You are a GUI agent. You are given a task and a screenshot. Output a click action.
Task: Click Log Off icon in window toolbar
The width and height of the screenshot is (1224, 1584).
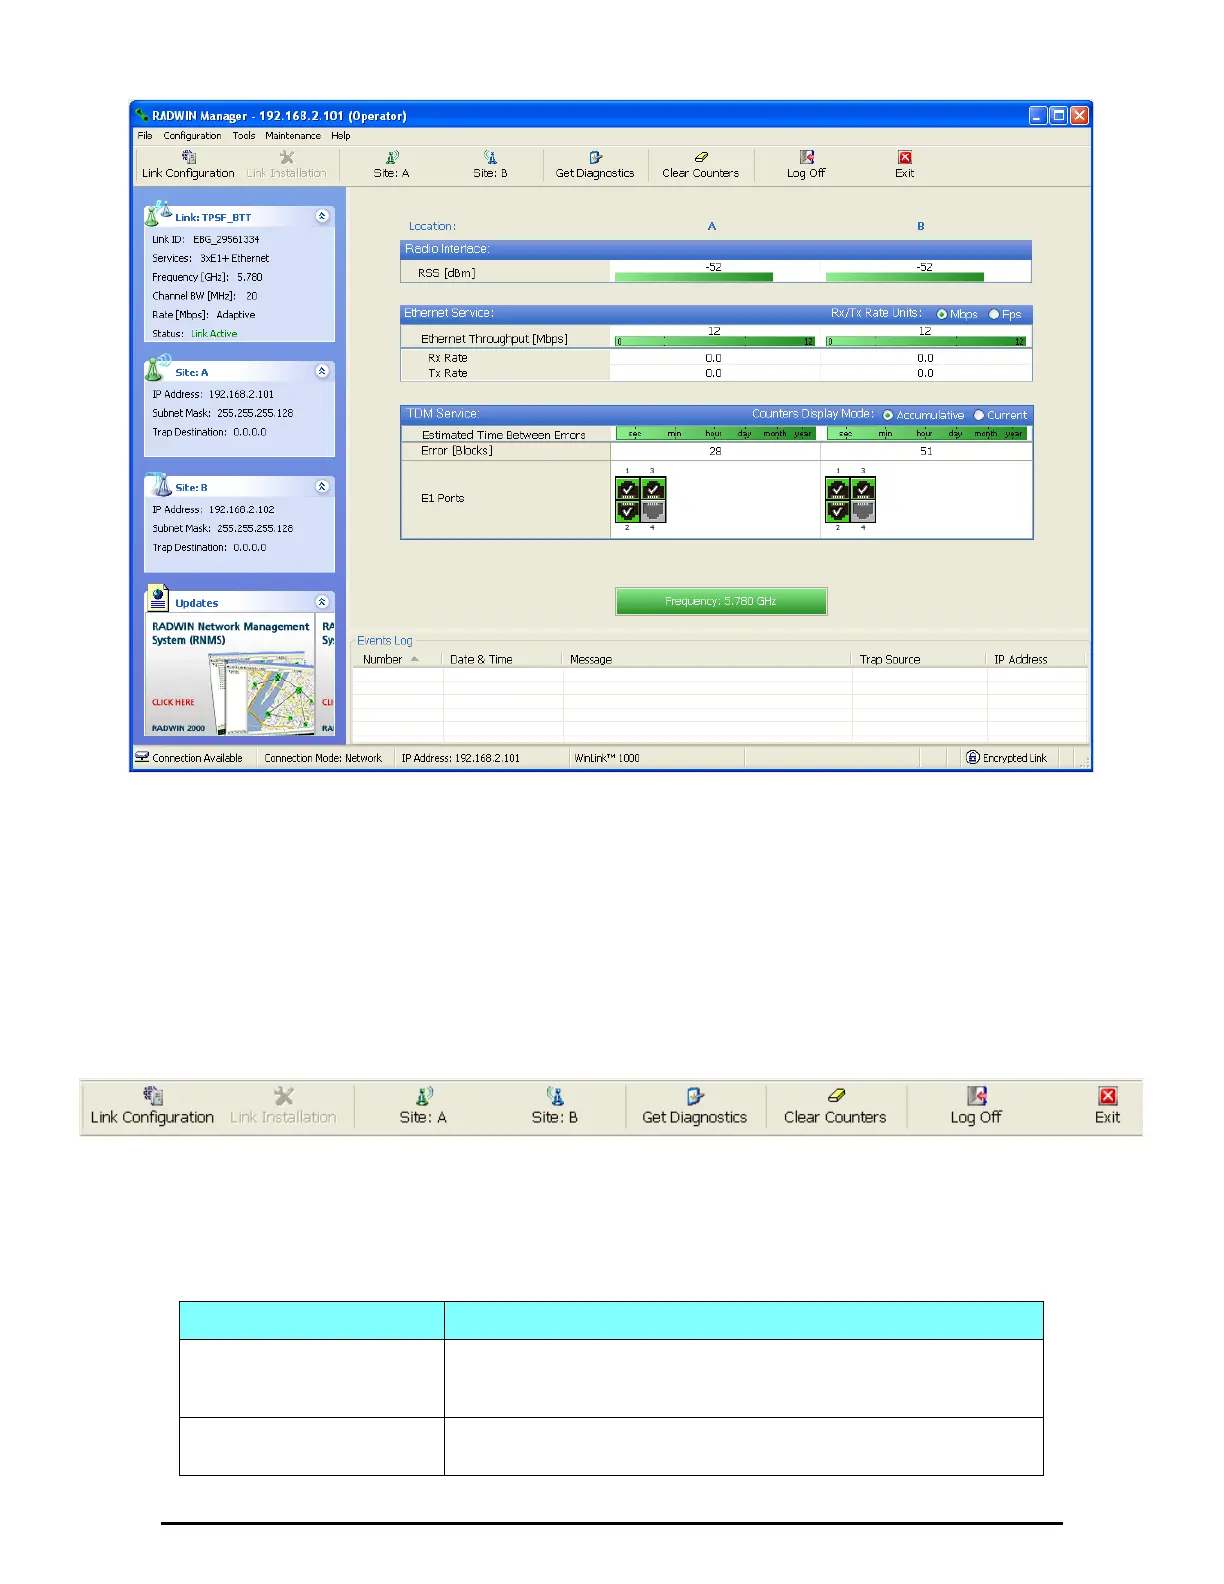(806, 157)
